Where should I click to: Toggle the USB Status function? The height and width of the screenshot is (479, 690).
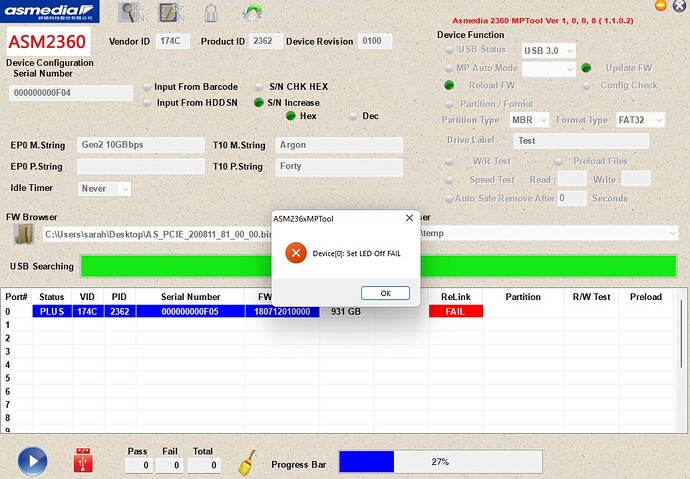[449, 50]
